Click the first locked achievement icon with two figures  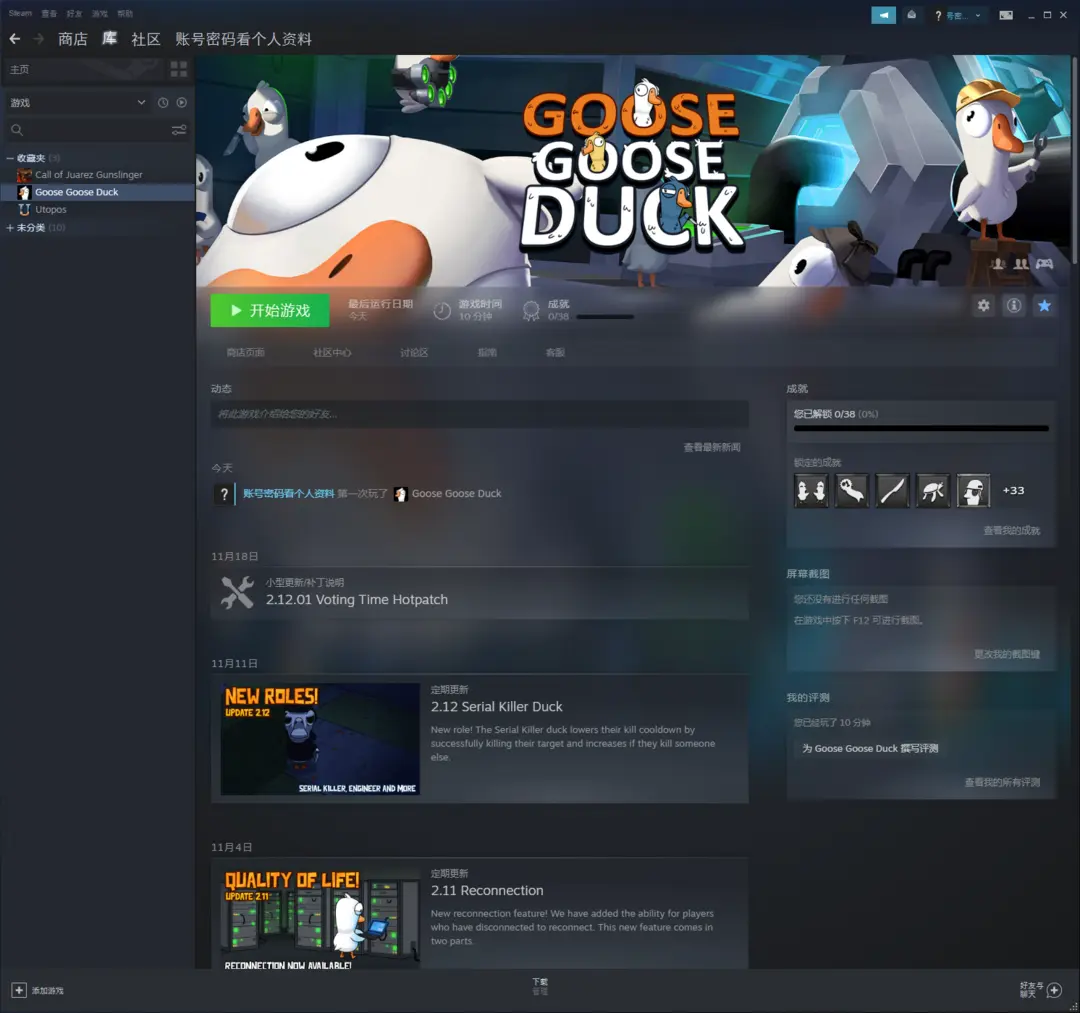coord(811,491)
